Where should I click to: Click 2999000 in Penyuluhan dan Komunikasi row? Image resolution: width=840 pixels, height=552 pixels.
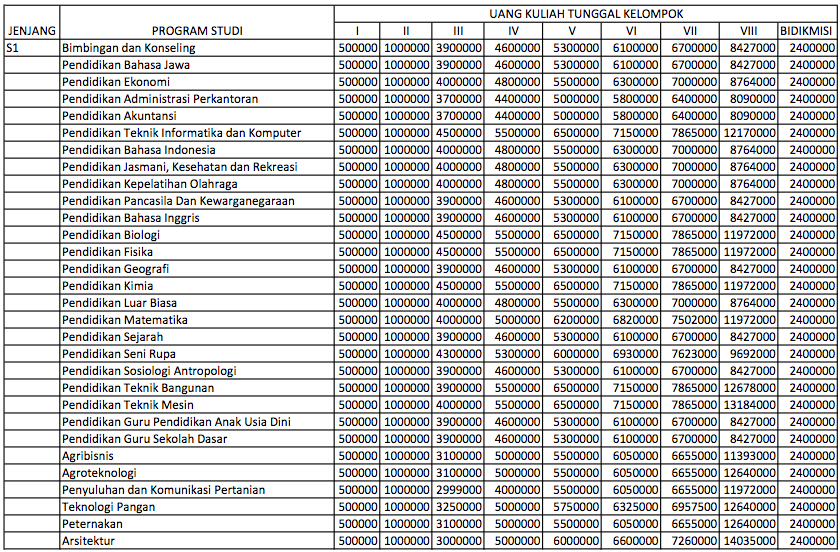pos(459,490)
